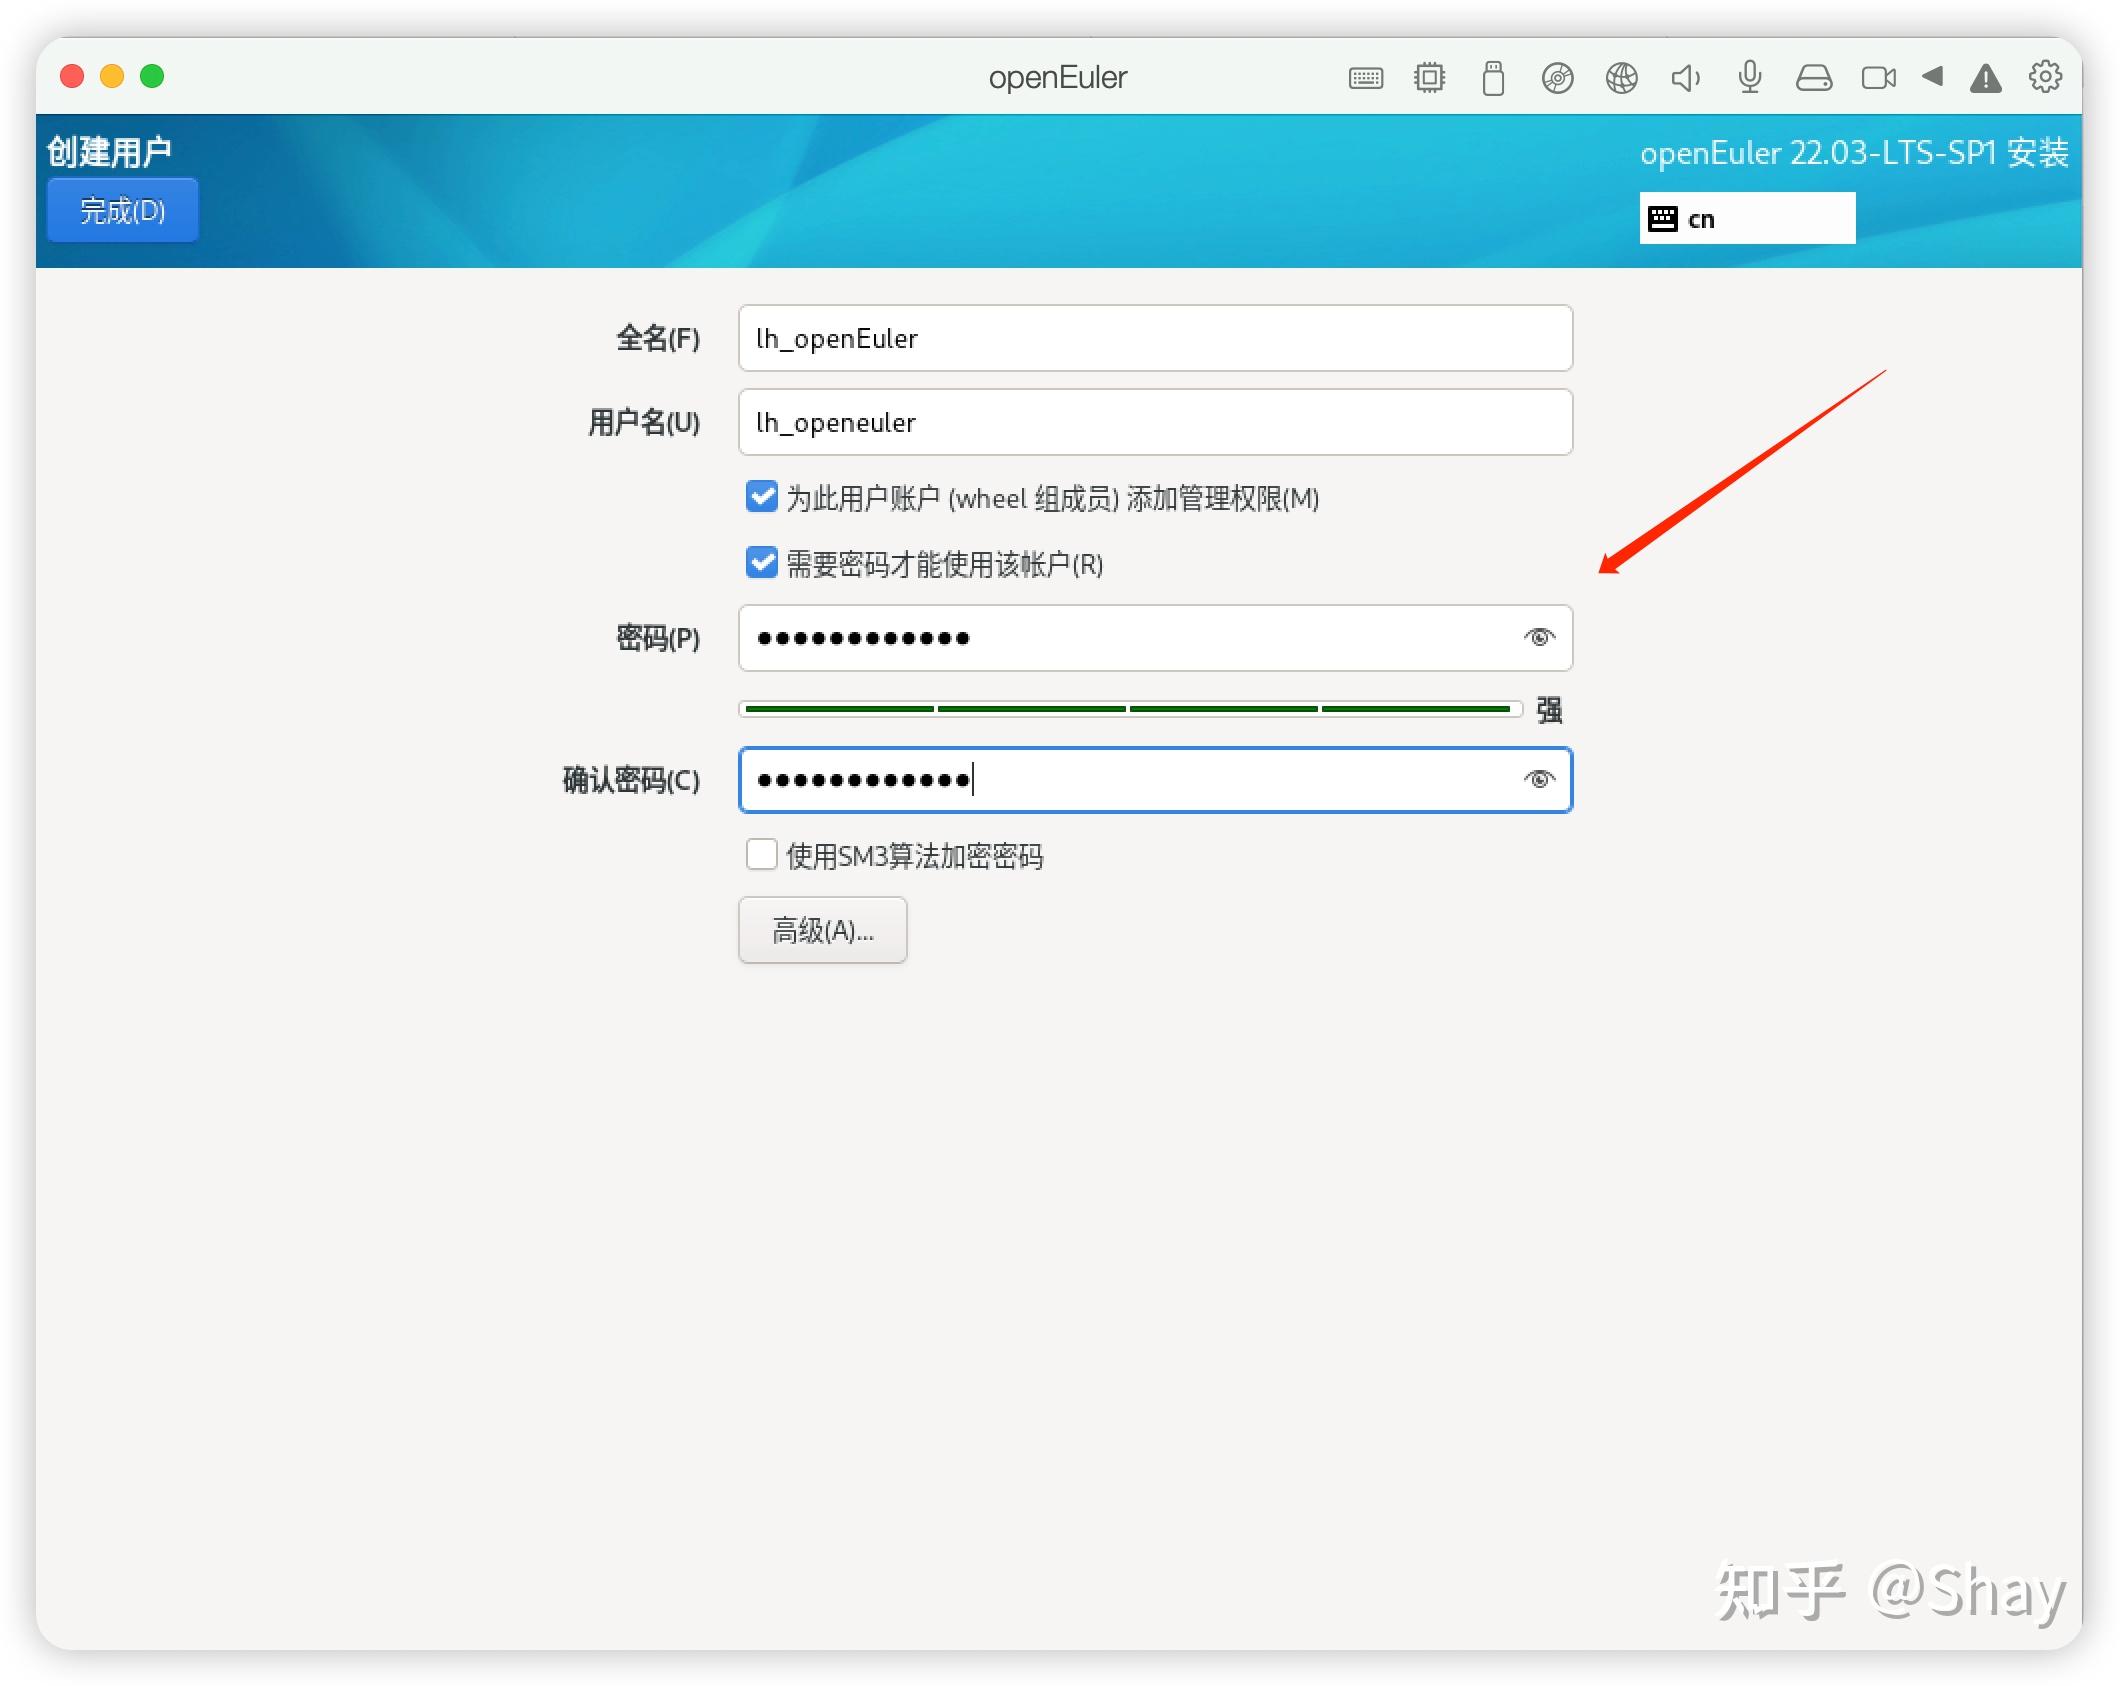This screenshot has width=2120, height=1686.
Task: Show the confirm password using eye toggle
Action: [x=1539, y=779]
